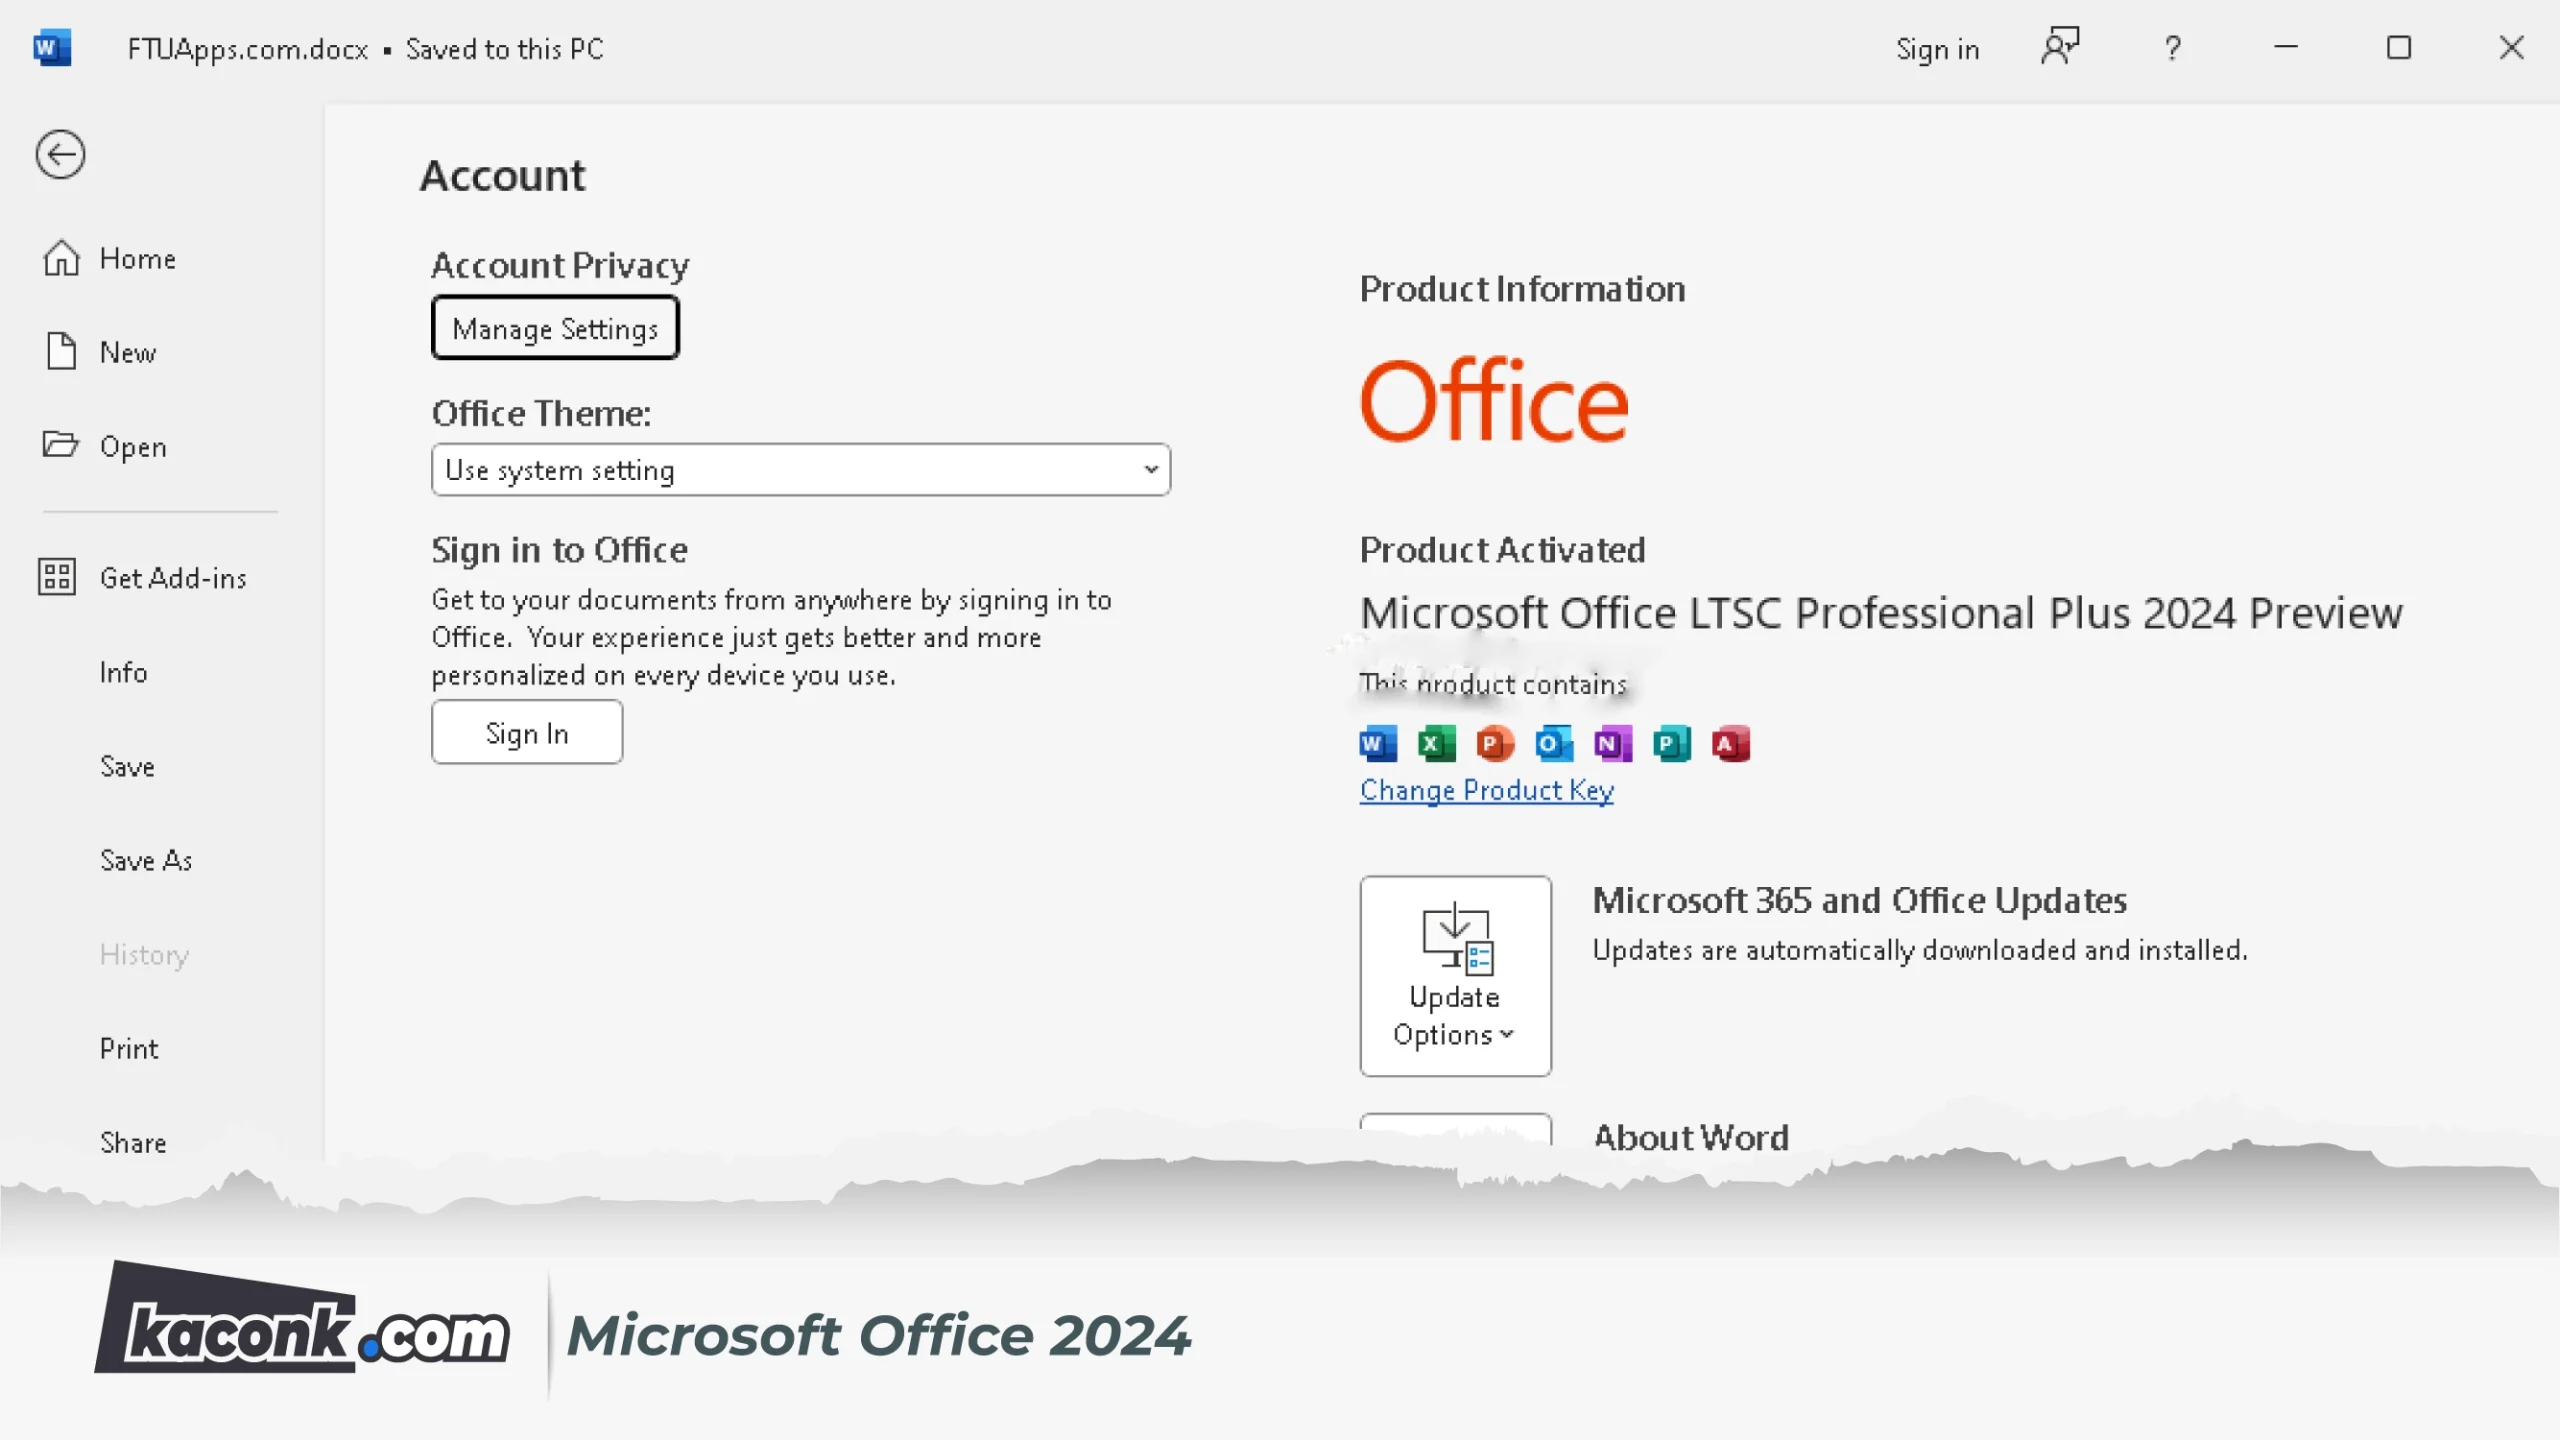Click the New document icon in sidebar
Viewport: 2560px width, 1440px height.
(x=61, y=352)
